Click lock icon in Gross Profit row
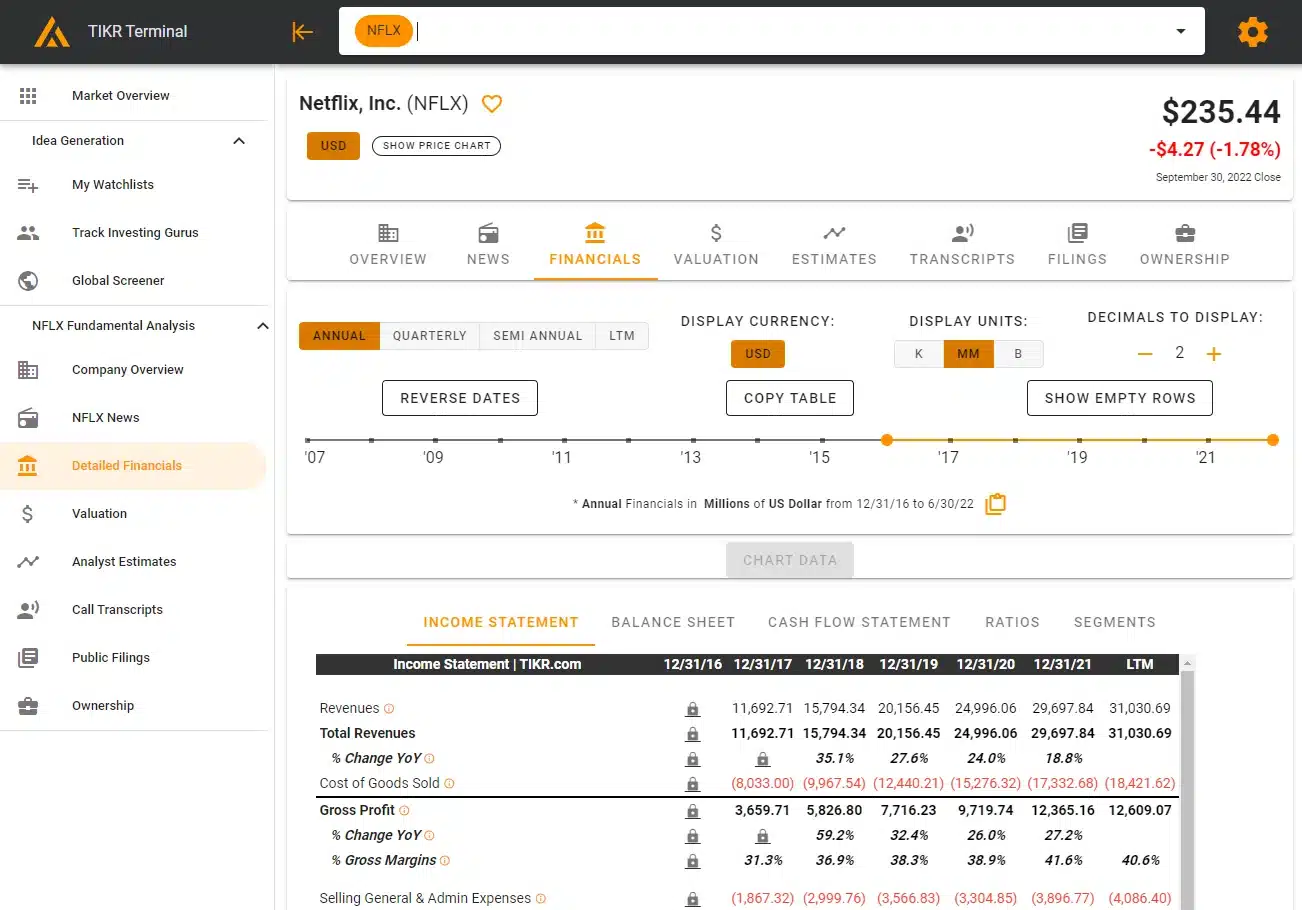 tap(692, 811)
